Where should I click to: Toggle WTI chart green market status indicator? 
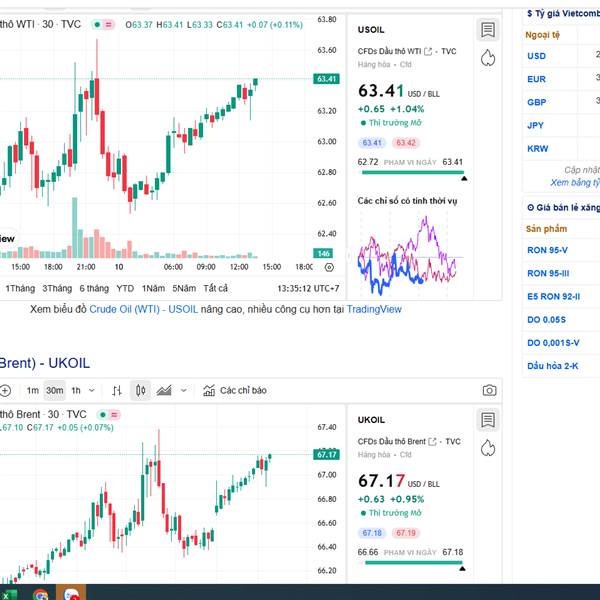click(97, 25)
